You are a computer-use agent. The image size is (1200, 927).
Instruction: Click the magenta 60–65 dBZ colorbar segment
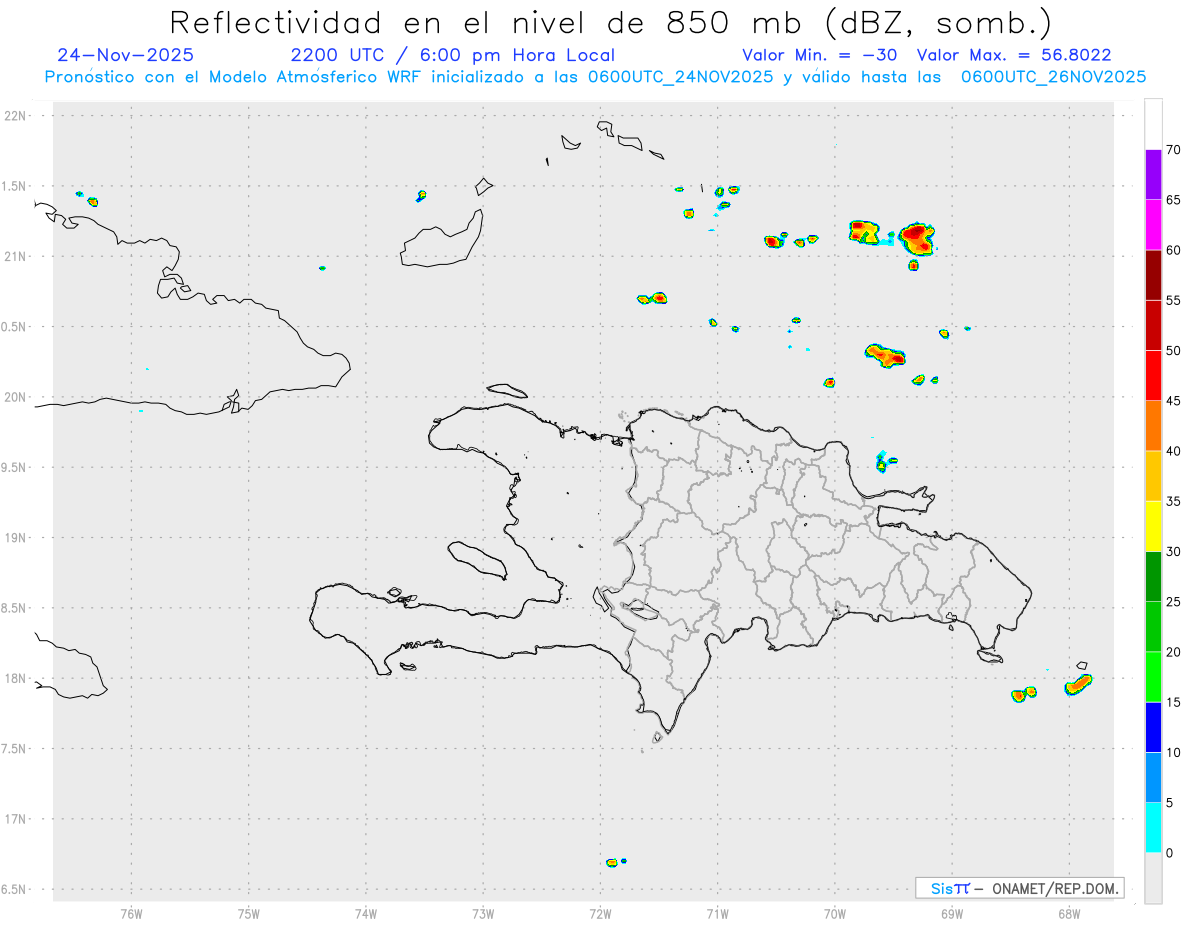1153,225
